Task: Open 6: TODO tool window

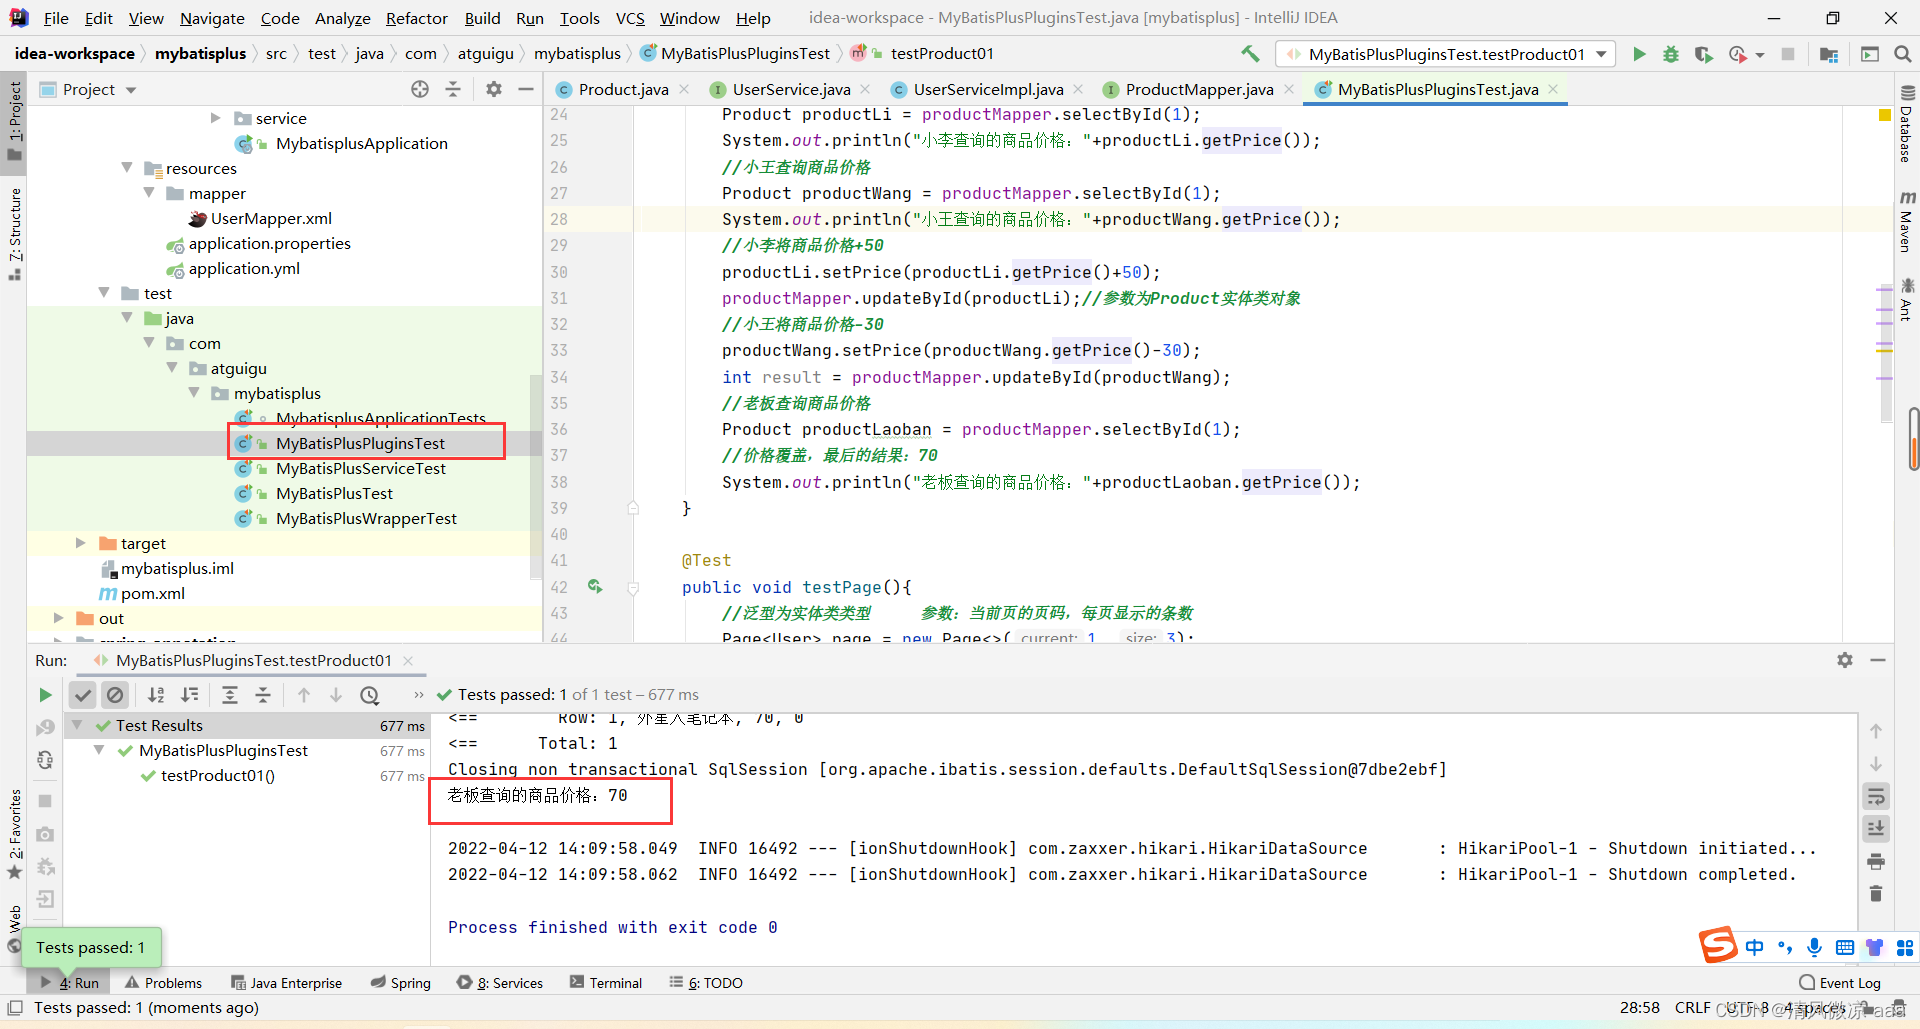Action: click(x=706, y=983)
